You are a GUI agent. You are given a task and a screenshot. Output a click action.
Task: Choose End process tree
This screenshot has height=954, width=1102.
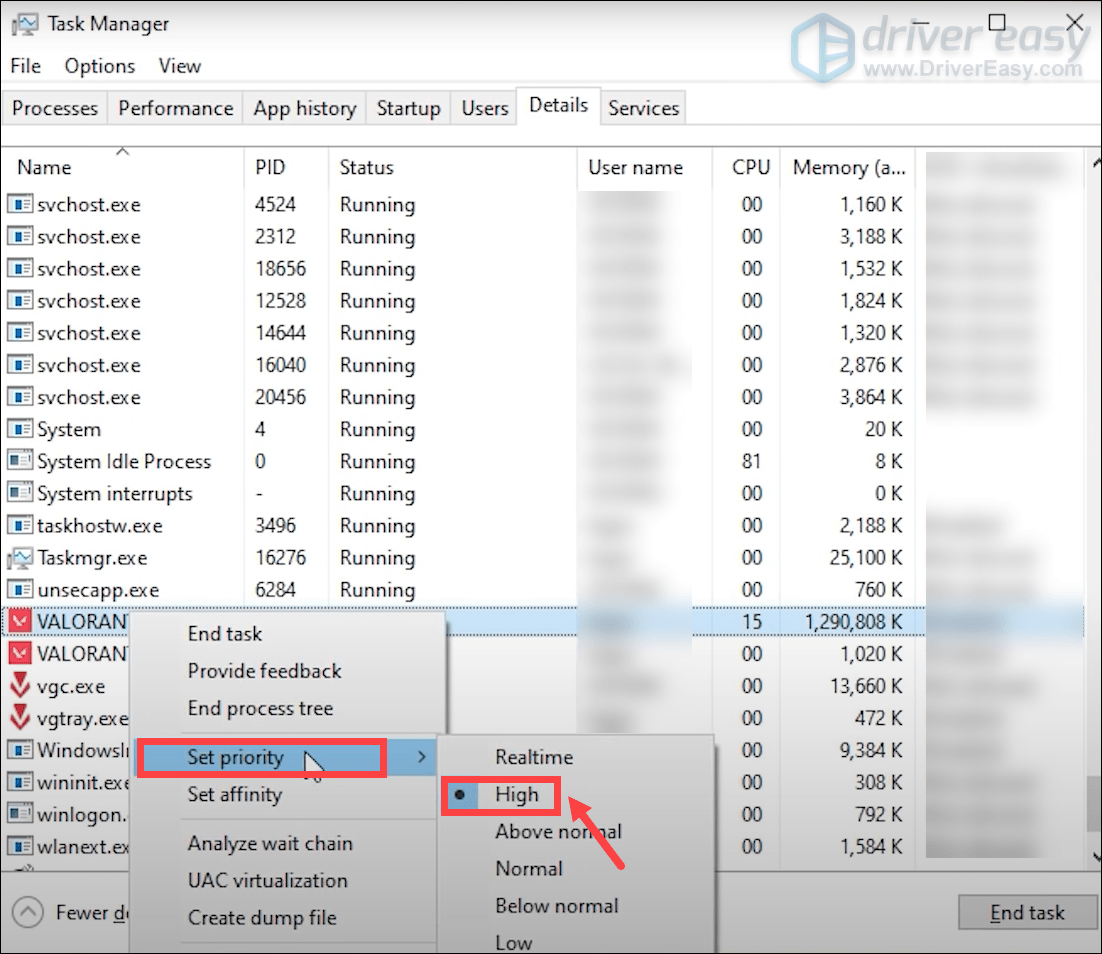point(260,709)
